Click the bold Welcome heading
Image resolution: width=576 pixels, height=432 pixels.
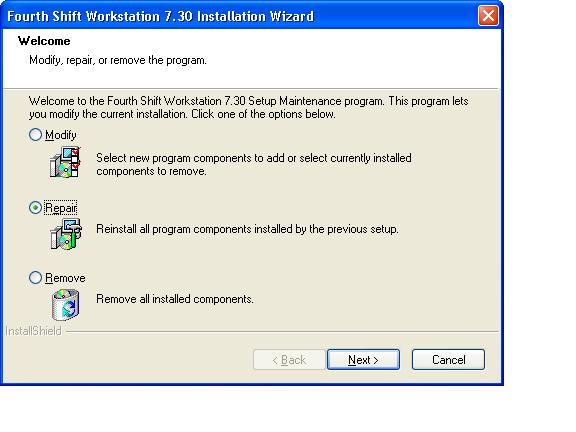point(44,41)
